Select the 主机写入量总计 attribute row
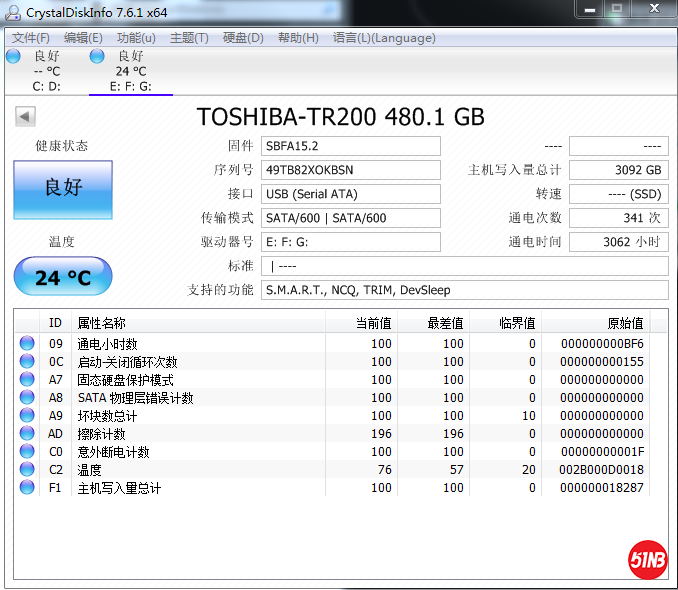 (332, 487)
